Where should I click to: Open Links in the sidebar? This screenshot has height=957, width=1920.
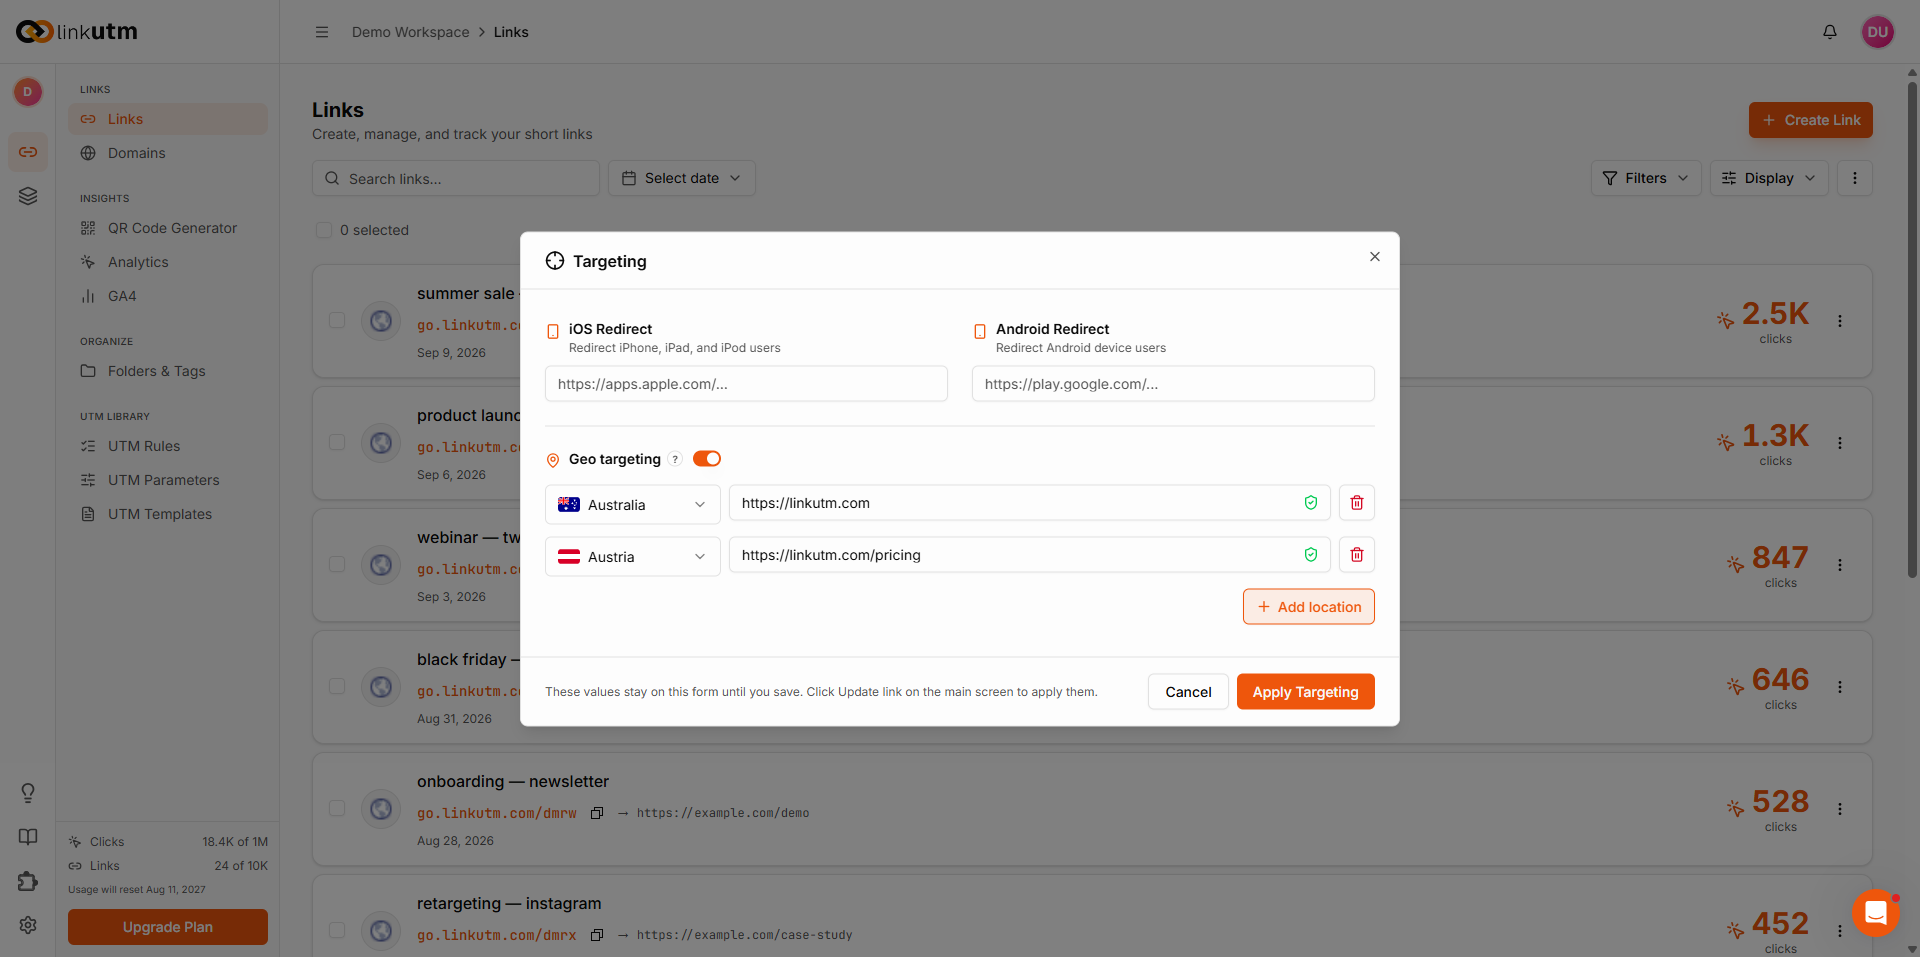(x=168, y=119)
